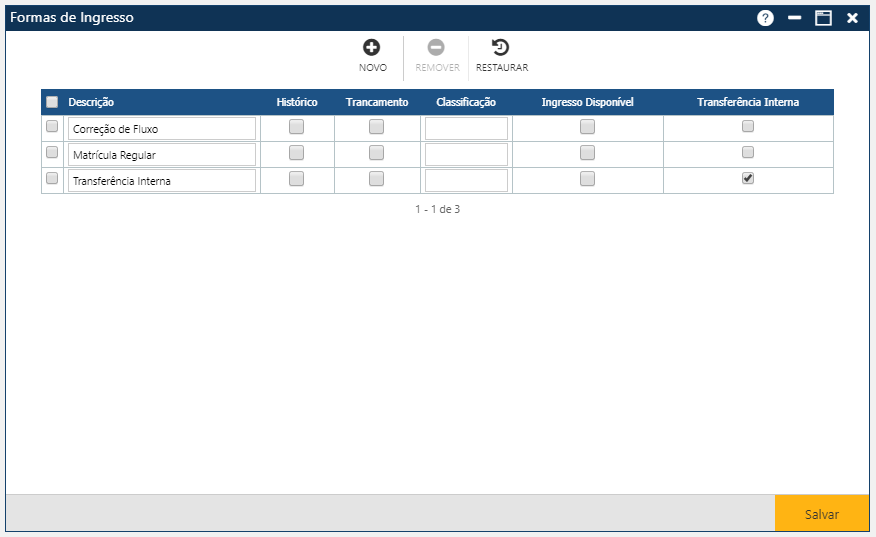Select the Correção de Fluxo row checkbox

click(52, 126)
